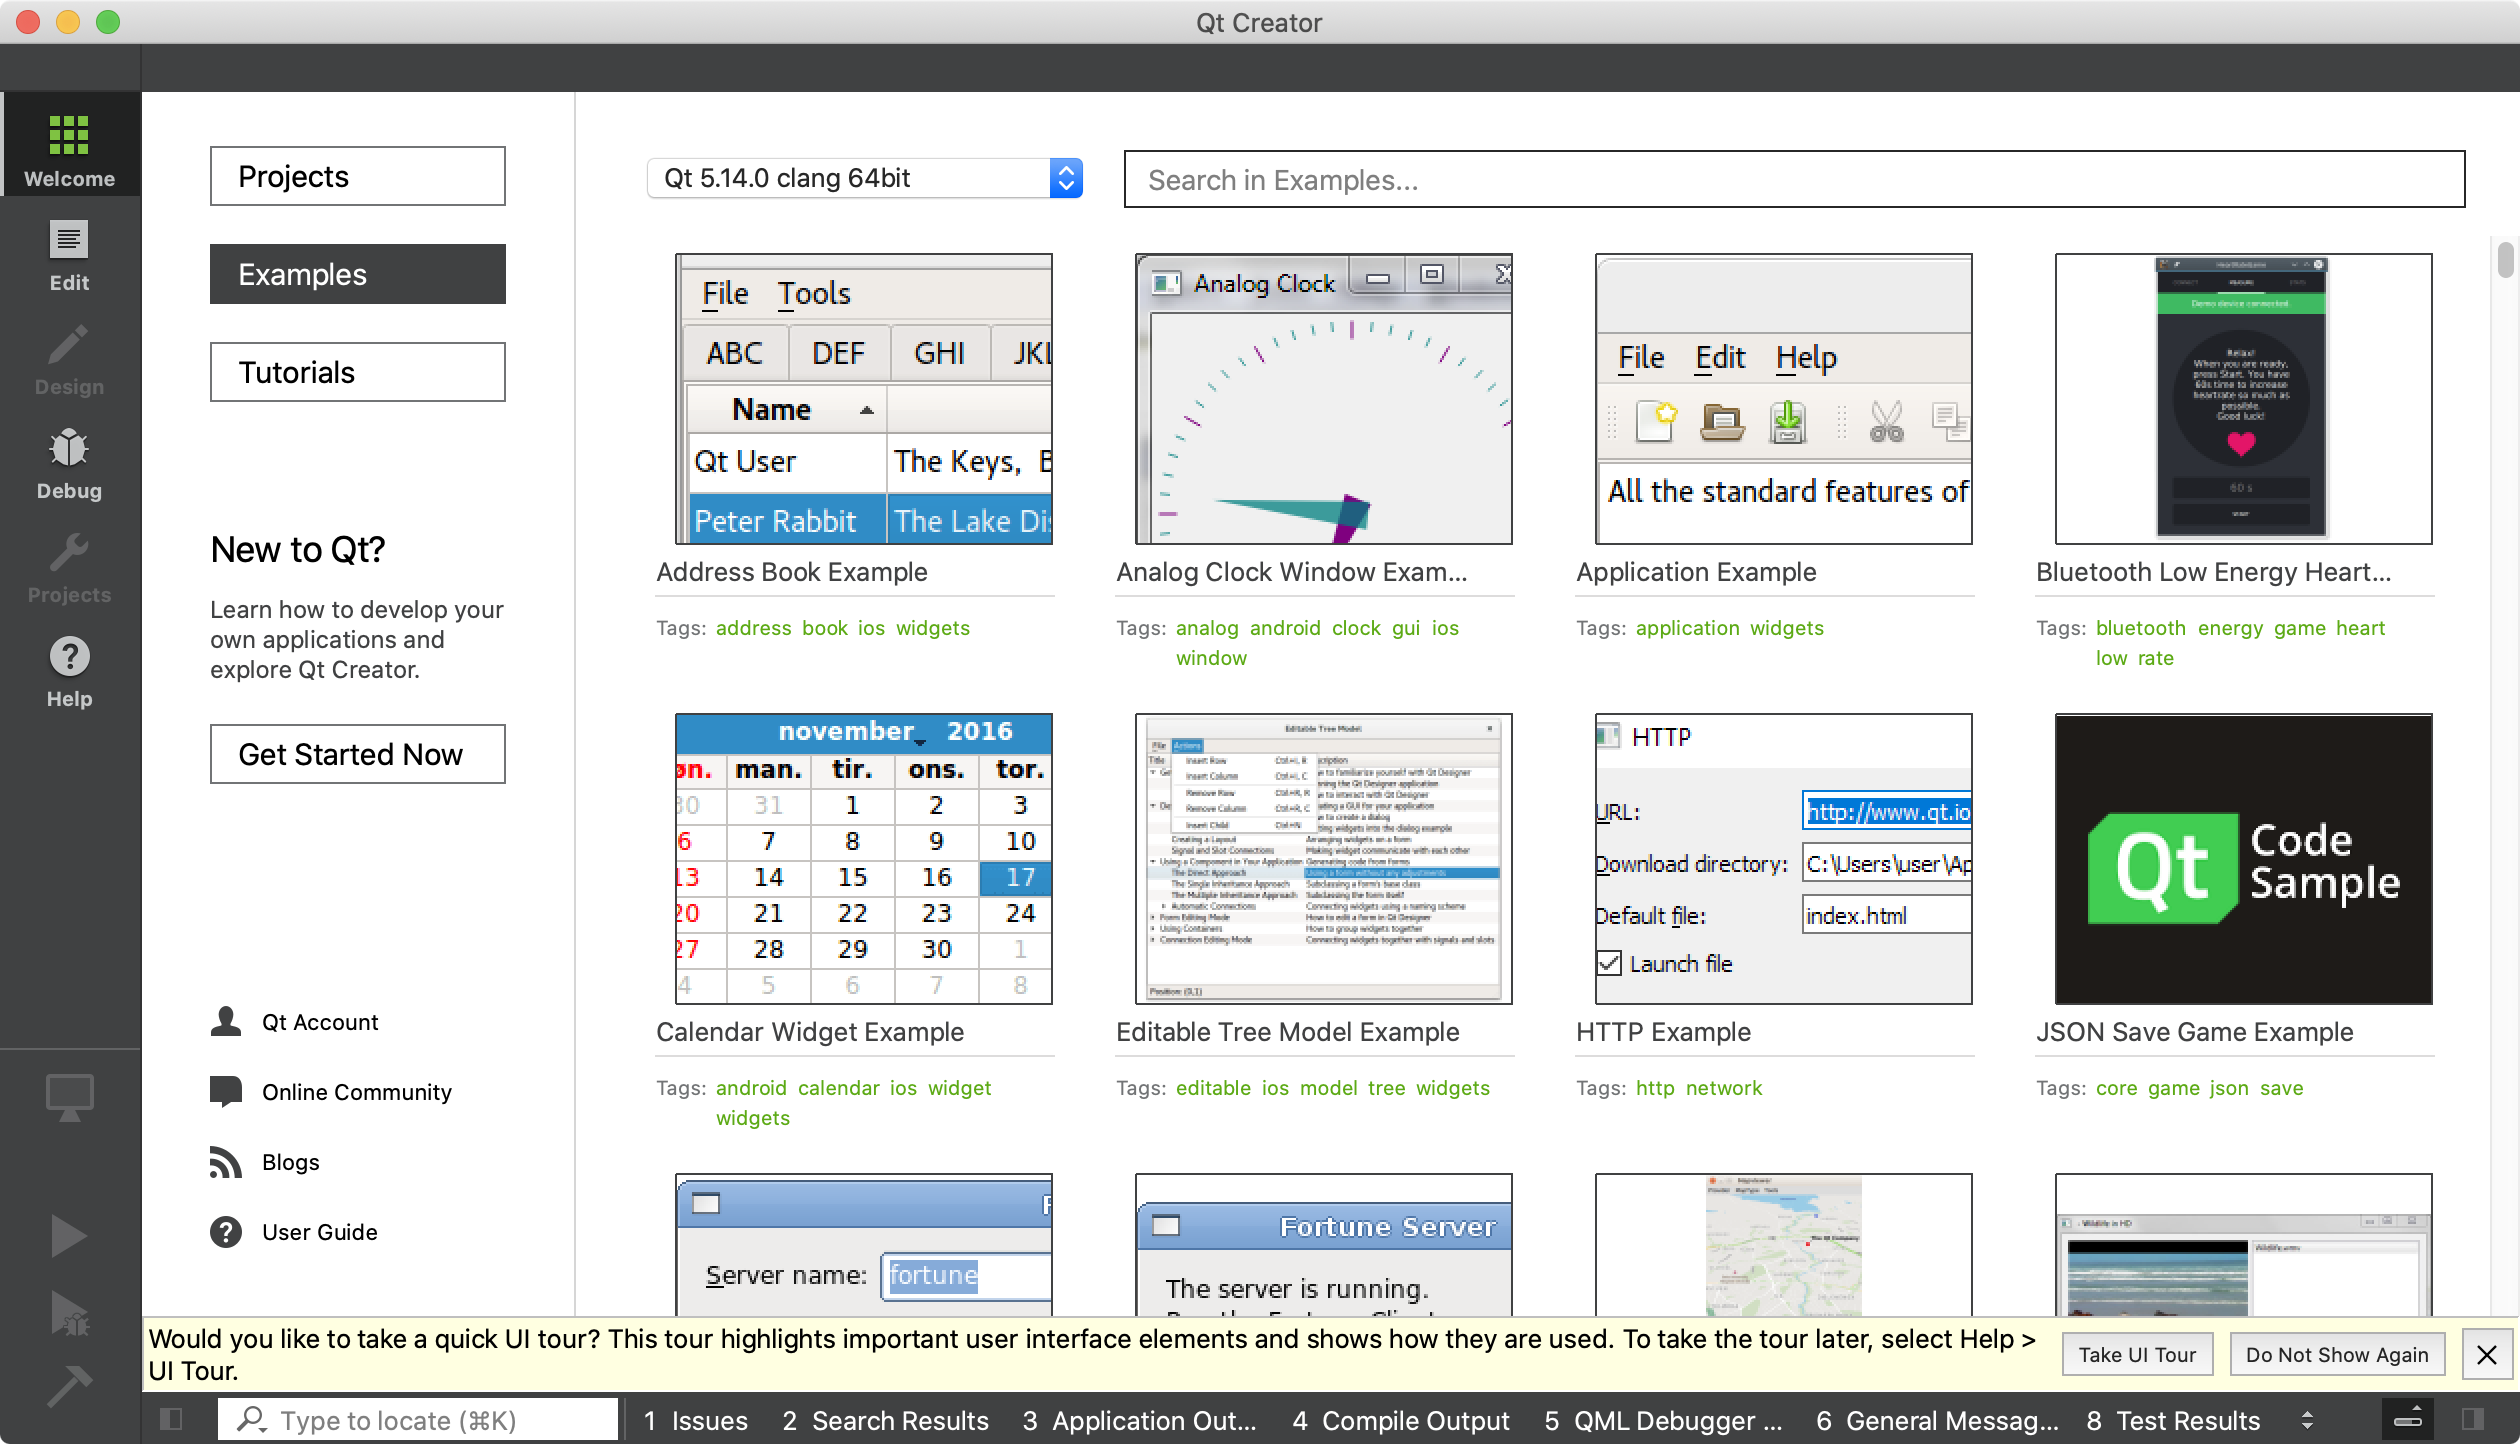The height and width of the screenshot is (1444, 2520).
Task: Toggle the left sidebar icon
Action: (x=171, y=1419)
